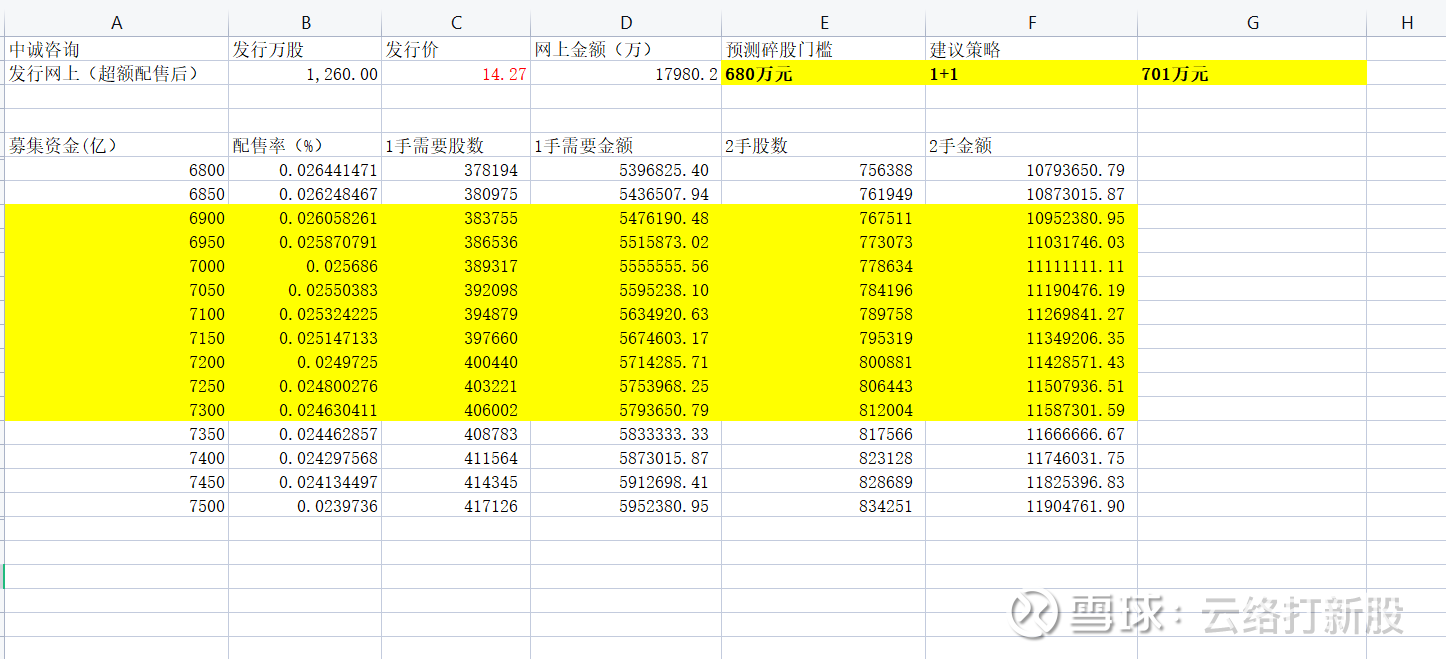
Task: Select the cell with 11507936.51
Action: point(1032,386)
